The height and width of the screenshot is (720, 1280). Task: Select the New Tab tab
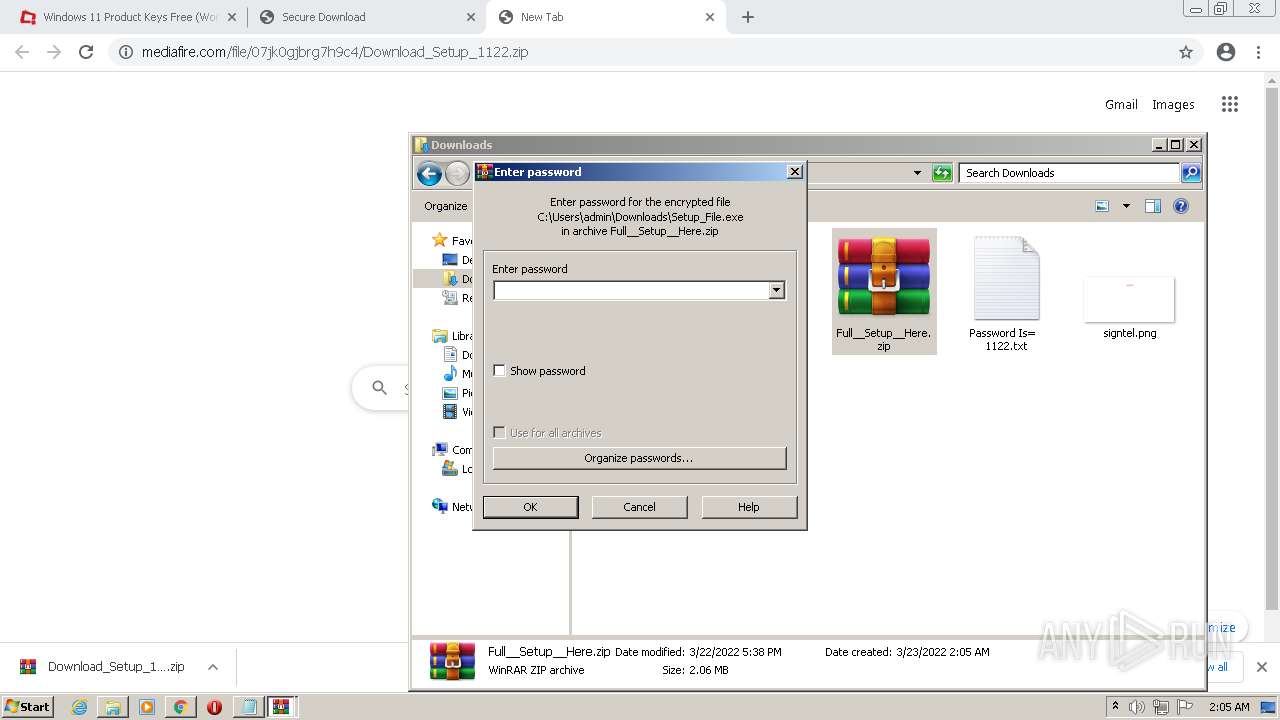tap(606, 17)
